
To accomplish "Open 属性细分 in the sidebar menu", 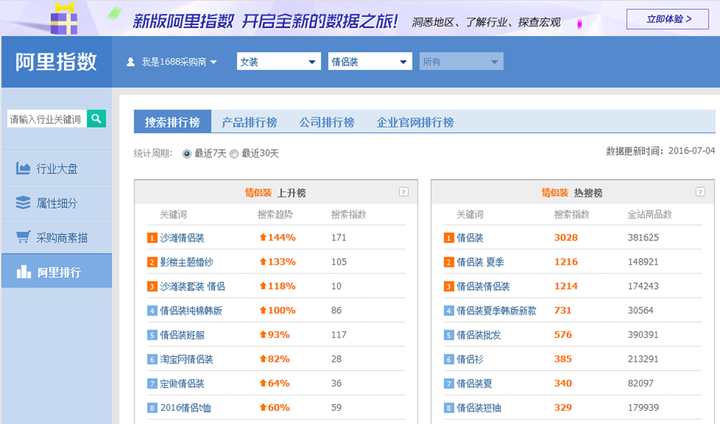I will tap(56, 203).
